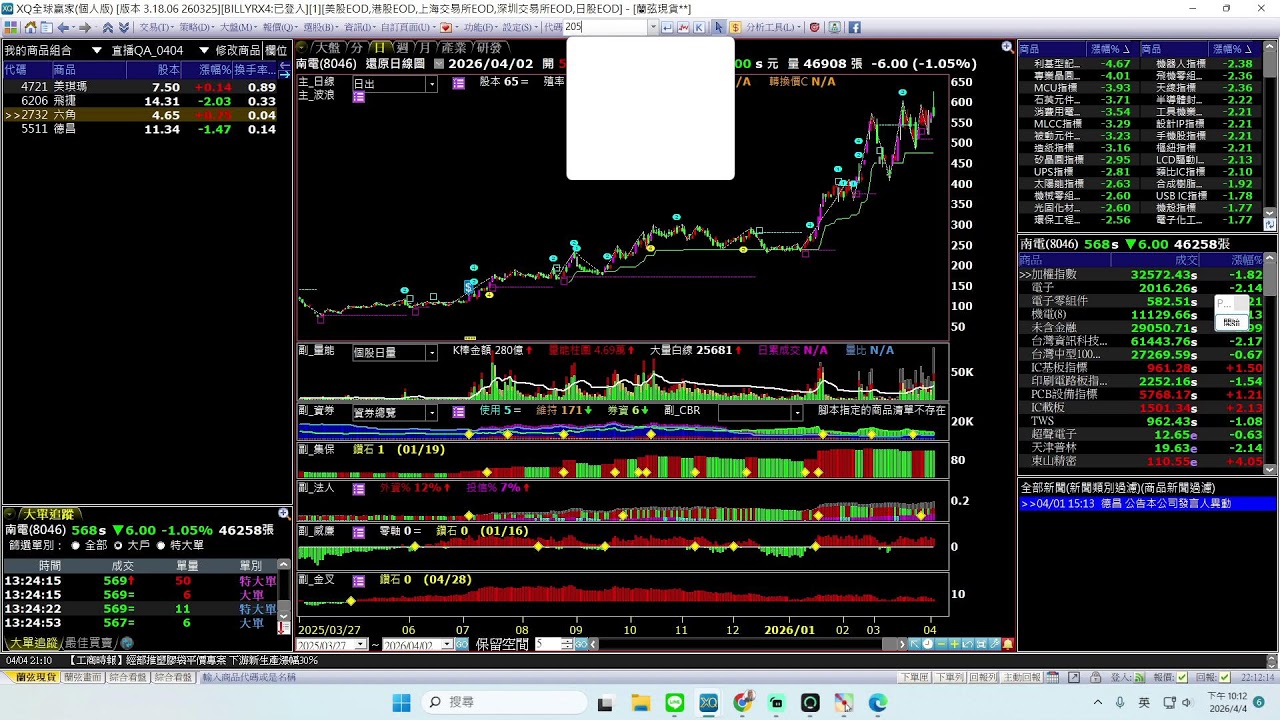1280x720 pixels.
Task: Click the alarm bell icon below chart
Action: point(1008,644)
